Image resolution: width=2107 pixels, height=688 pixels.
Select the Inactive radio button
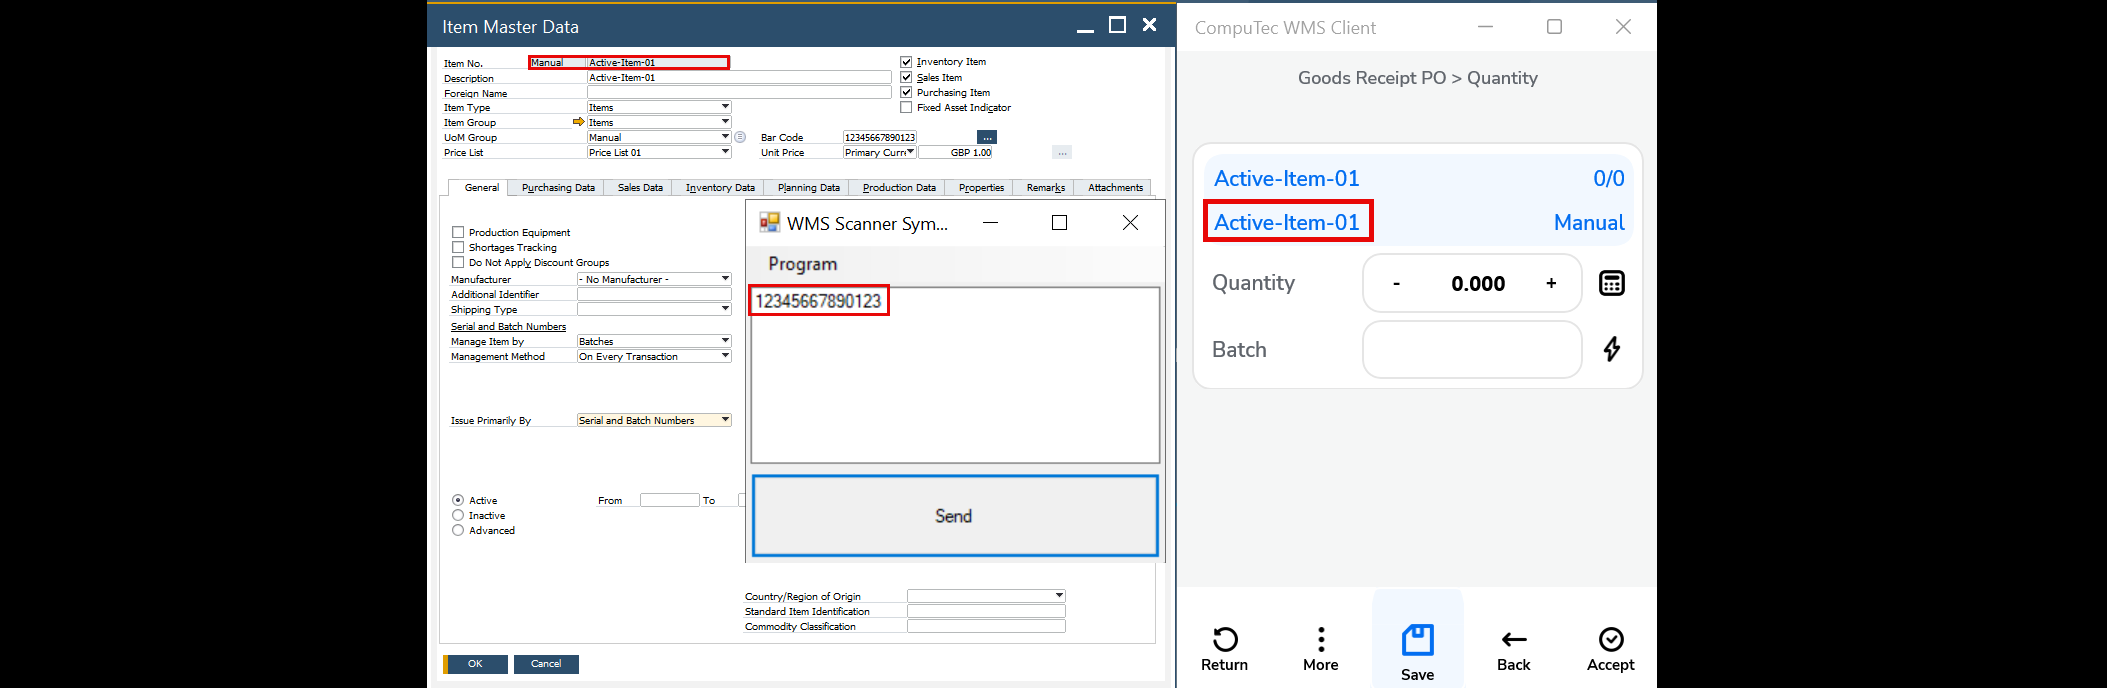coord(458,515)
